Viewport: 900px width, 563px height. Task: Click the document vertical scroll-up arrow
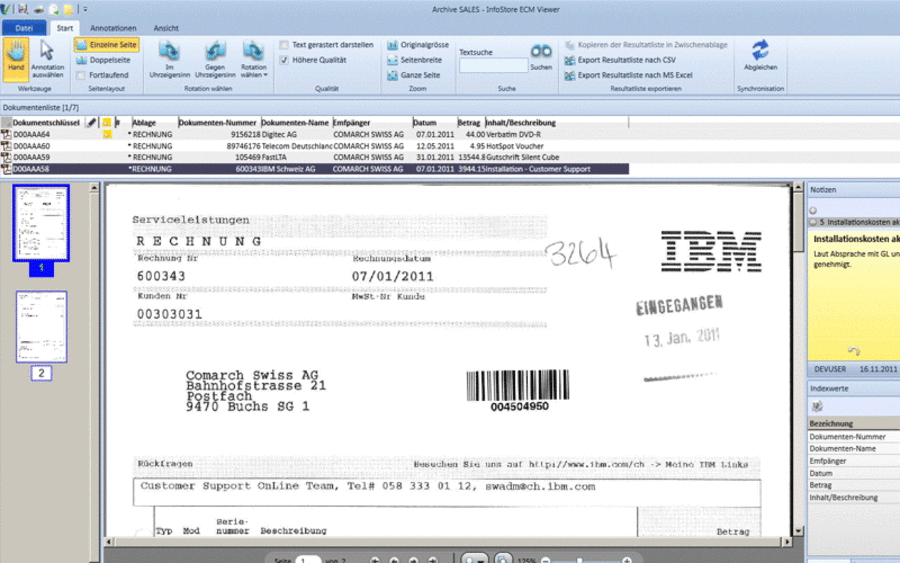coord(798,187)
